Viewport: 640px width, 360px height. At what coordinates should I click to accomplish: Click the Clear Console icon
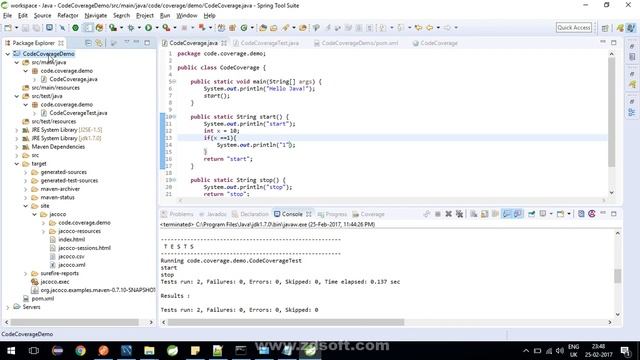(473, 214)
